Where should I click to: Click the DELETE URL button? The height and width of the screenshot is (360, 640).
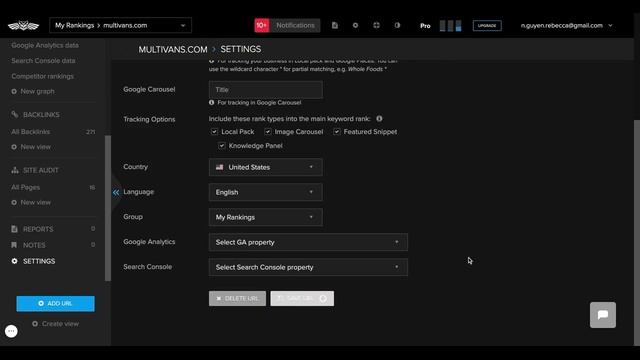pyautogui.click(x=237, y=298)
